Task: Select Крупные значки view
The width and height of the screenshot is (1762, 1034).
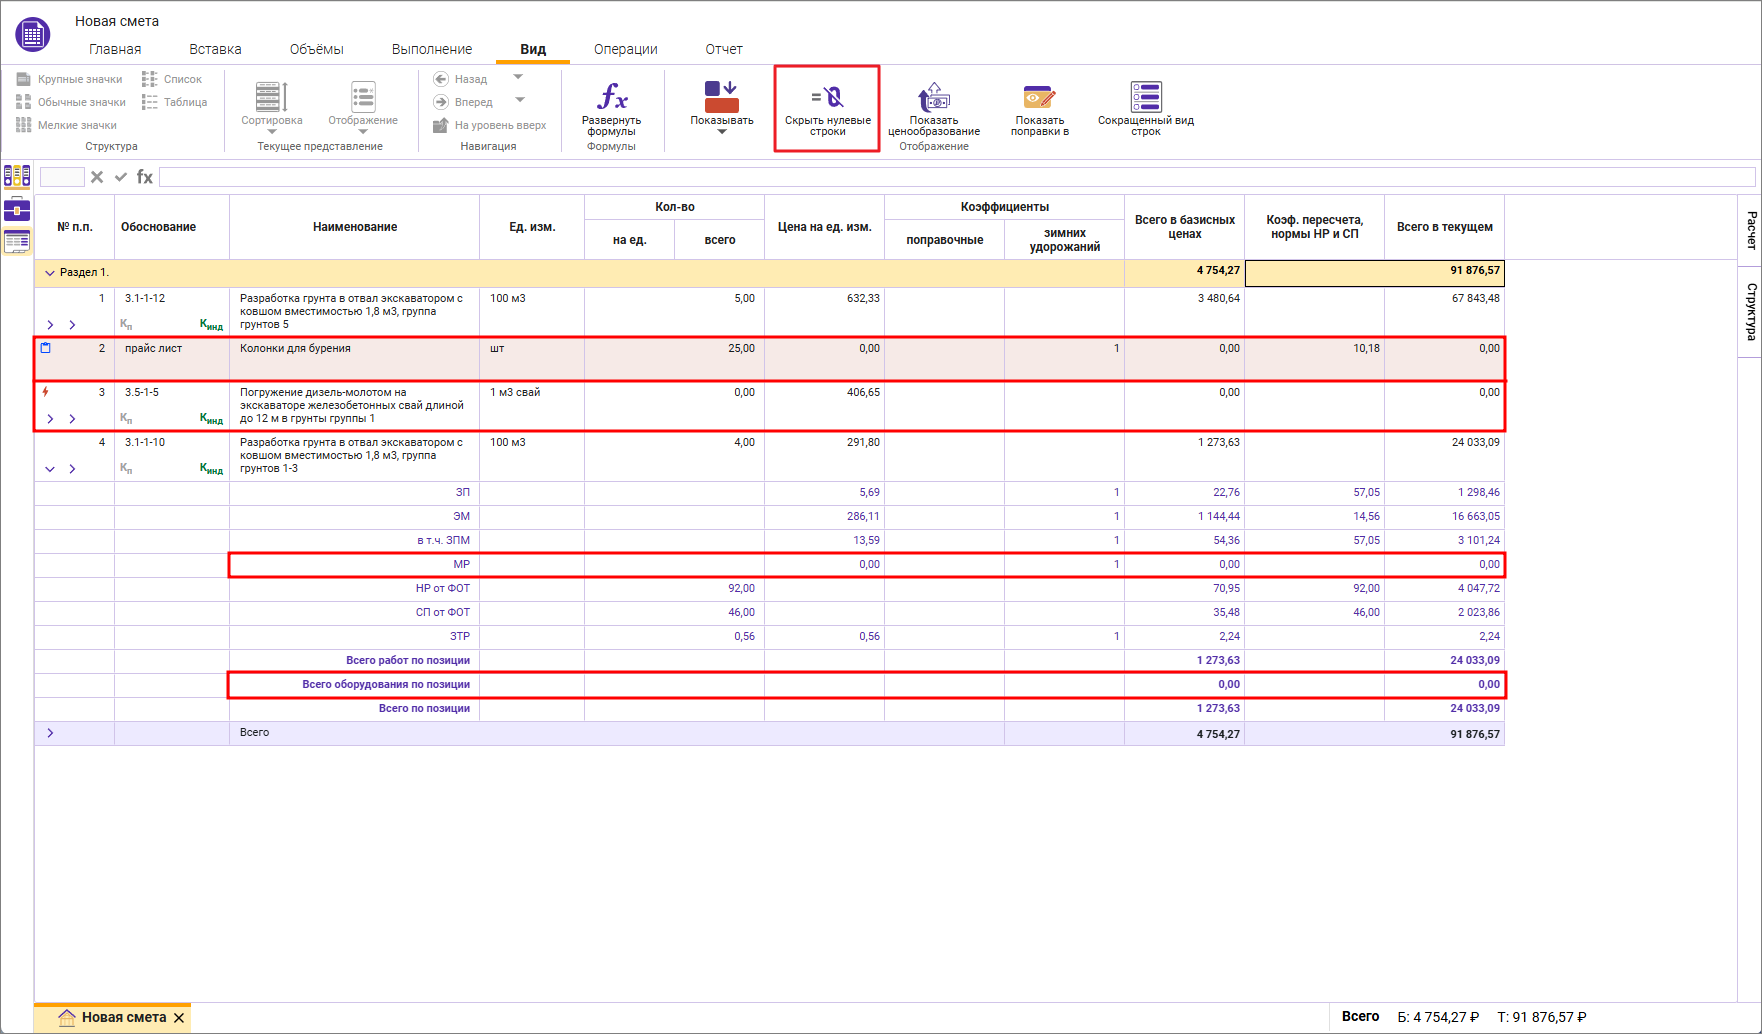Action: (x=69, y=79)
